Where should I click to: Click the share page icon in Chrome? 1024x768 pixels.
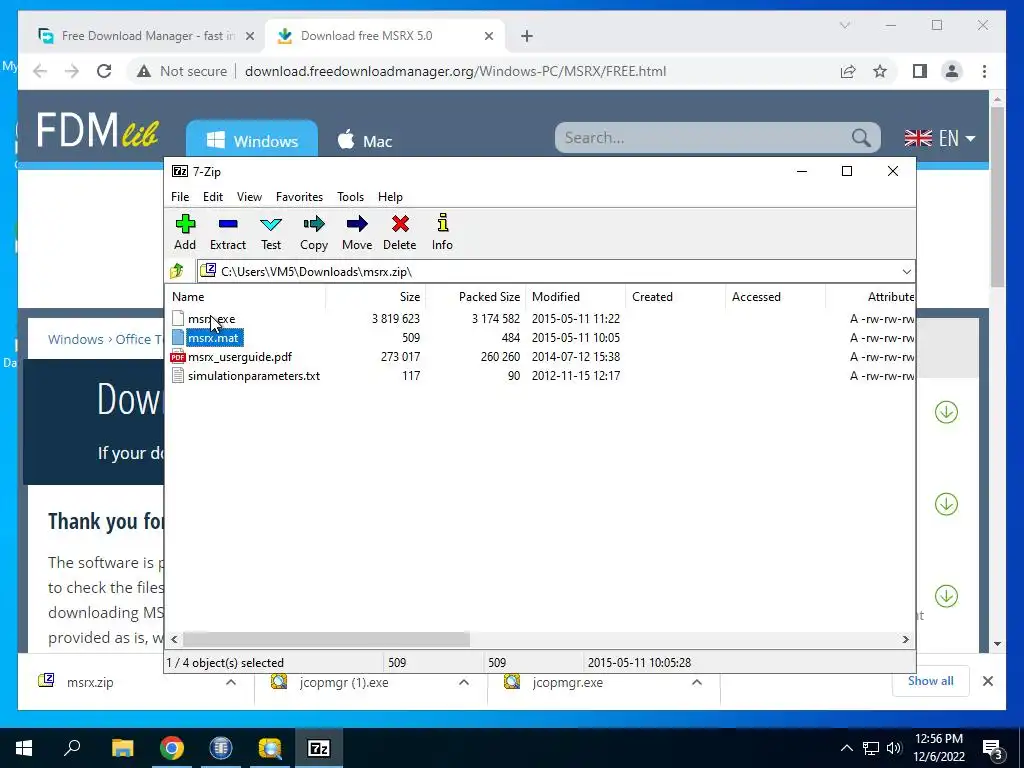tap(848, 71)
